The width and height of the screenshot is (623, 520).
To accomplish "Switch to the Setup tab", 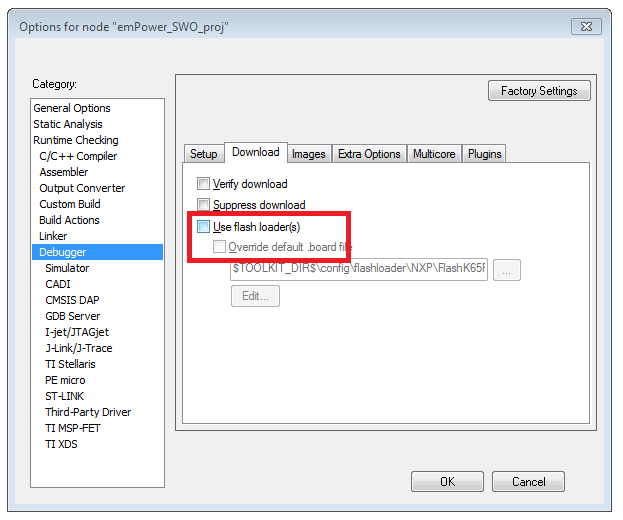I will click(203, 153).
